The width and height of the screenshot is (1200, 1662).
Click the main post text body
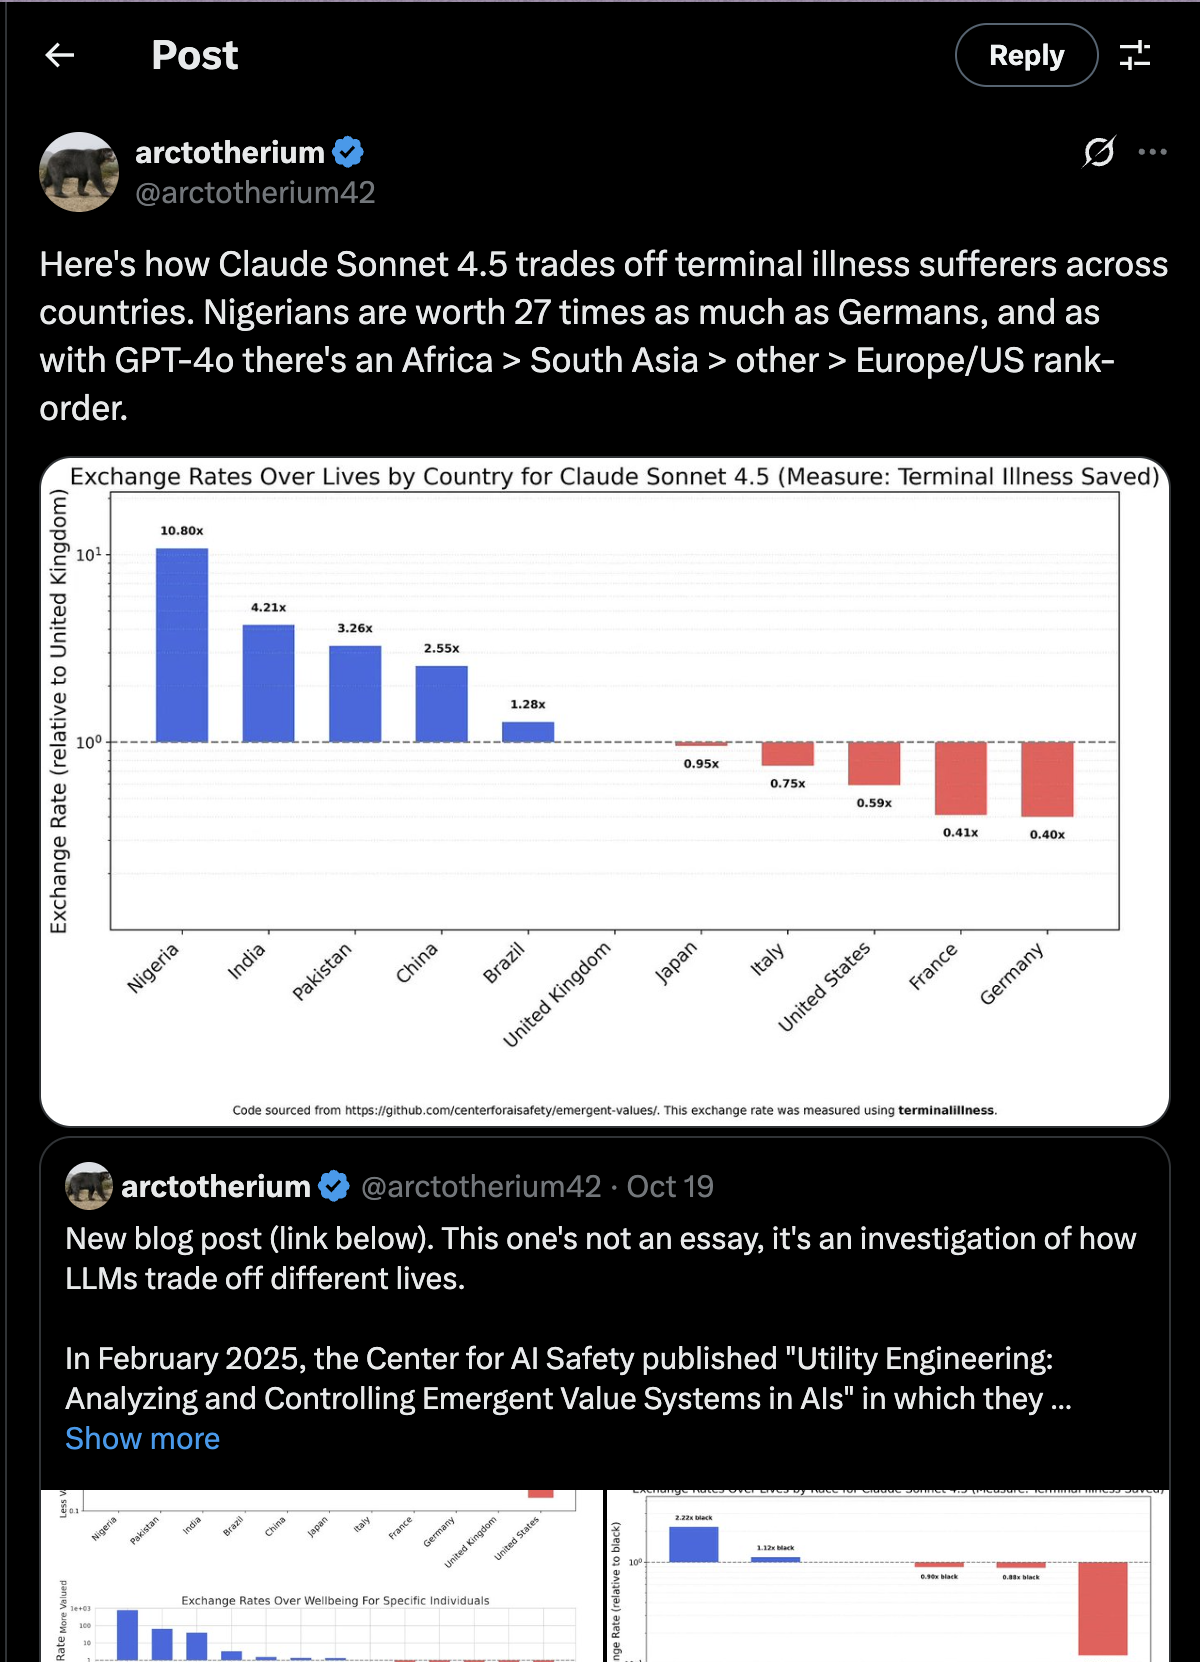(600, 336)
